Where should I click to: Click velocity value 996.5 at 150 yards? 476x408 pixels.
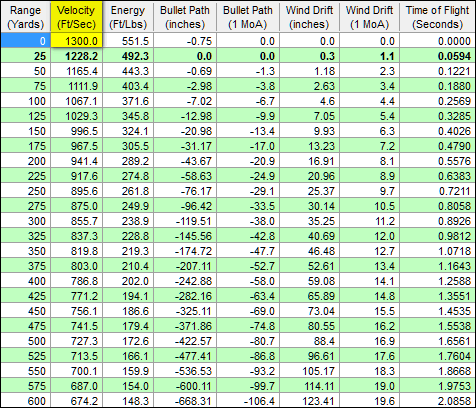coord(76,131)
